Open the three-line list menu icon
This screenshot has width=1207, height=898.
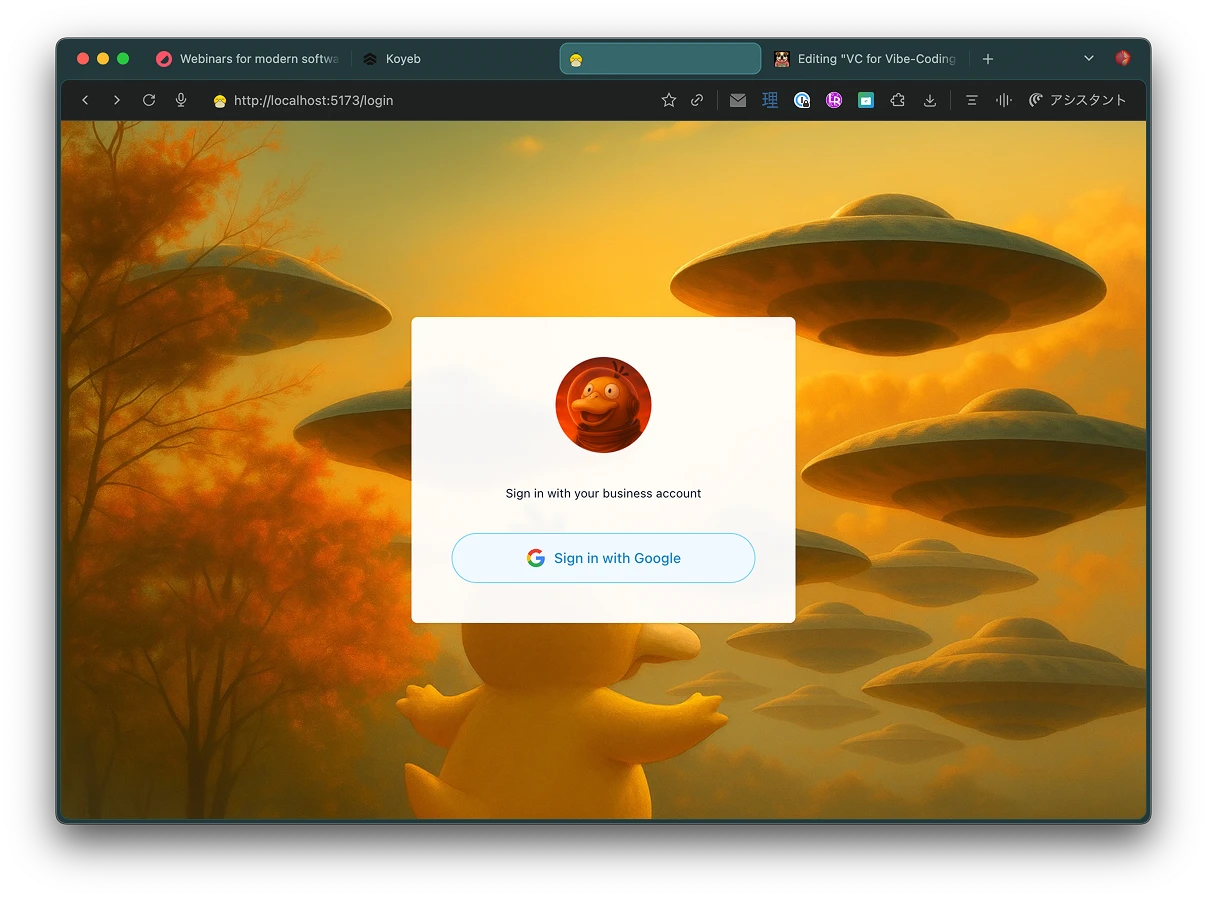971,100
